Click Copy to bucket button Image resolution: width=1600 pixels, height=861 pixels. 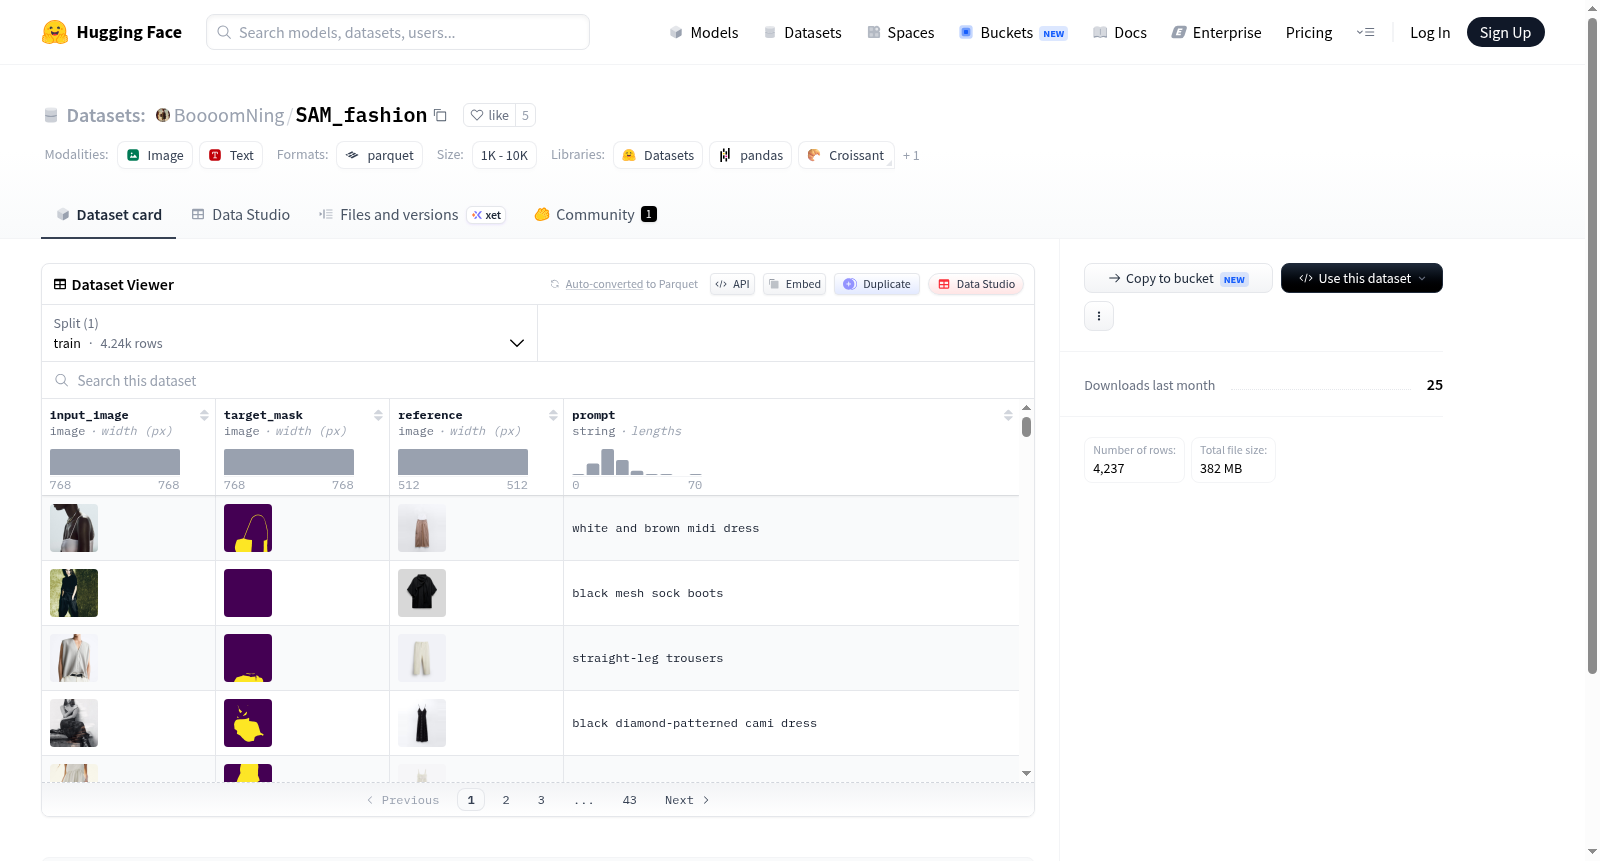(1178, 278)
